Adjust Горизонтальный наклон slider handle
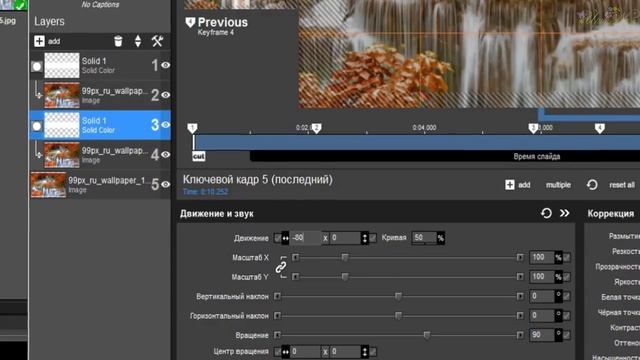 coord(398,316)
